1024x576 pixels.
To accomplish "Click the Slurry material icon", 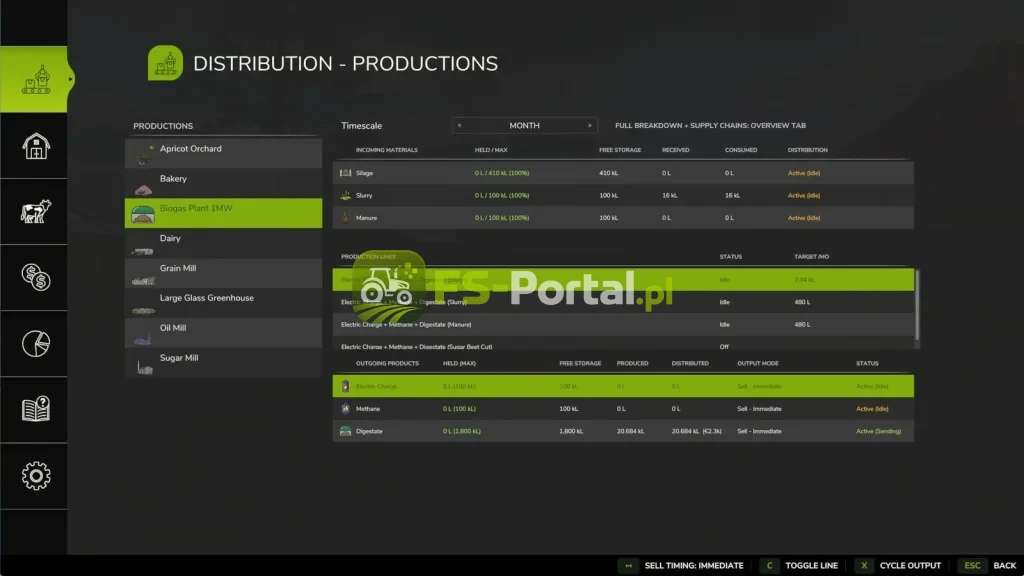I will (345, 195).
